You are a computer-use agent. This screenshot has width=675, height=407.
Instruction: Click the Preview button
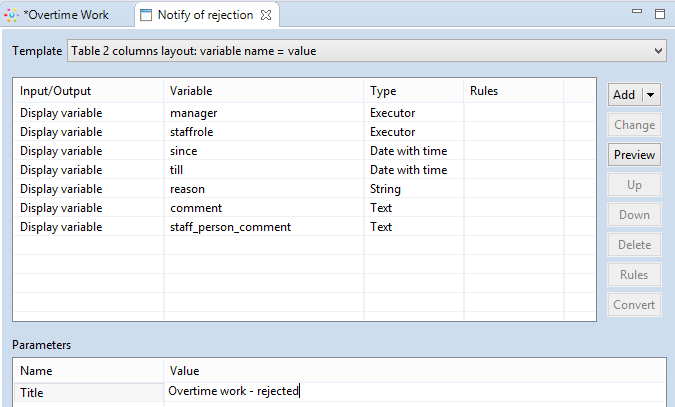point(634,155)
